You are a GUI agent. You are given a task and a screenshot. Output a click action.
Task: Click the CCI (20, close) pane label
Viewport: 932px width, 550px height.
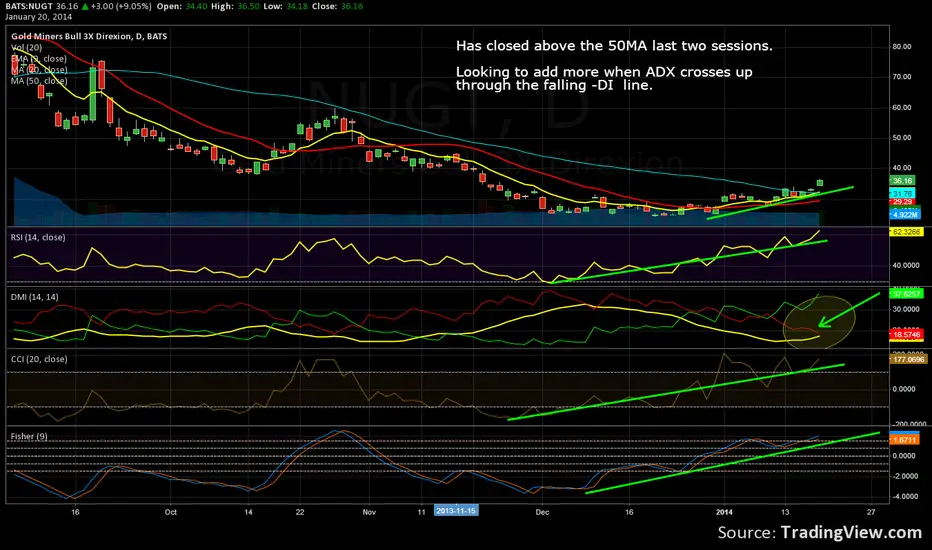(39, 359)
